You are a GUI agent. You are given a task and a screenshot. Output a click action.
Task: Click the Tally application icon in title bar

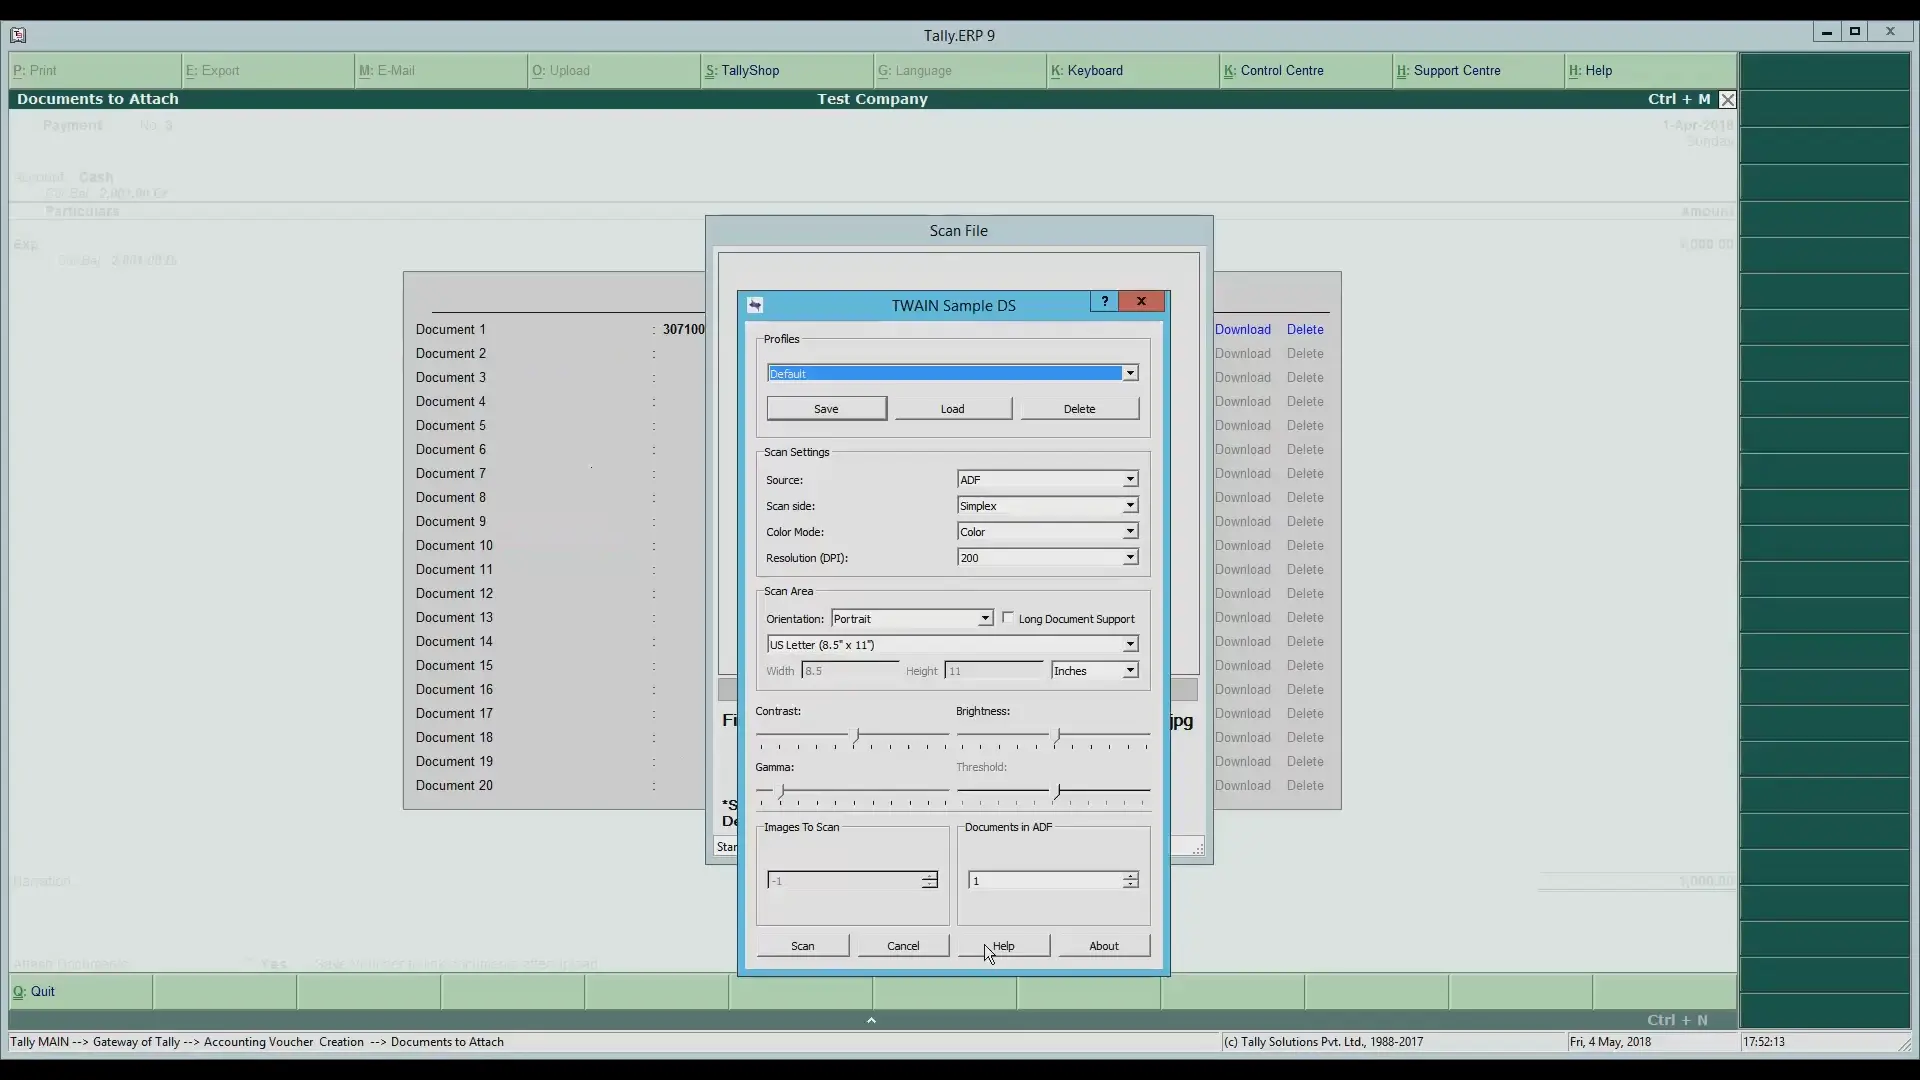[x=18, y=35]
